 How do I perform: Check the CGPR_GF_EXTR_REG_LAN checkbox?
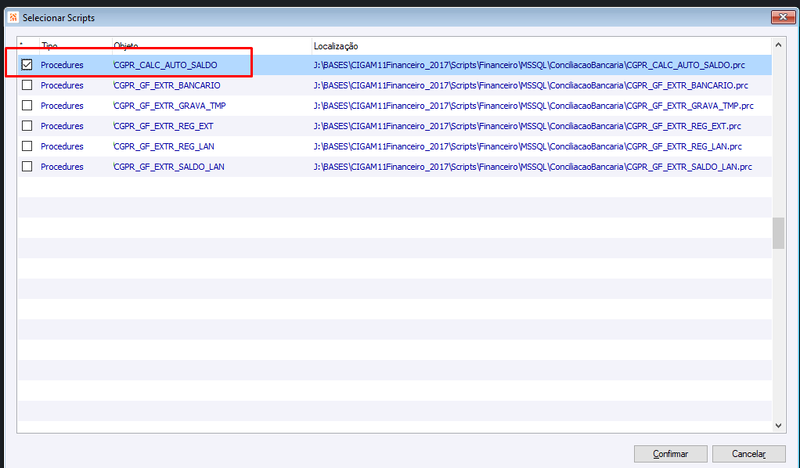[27, 146]
